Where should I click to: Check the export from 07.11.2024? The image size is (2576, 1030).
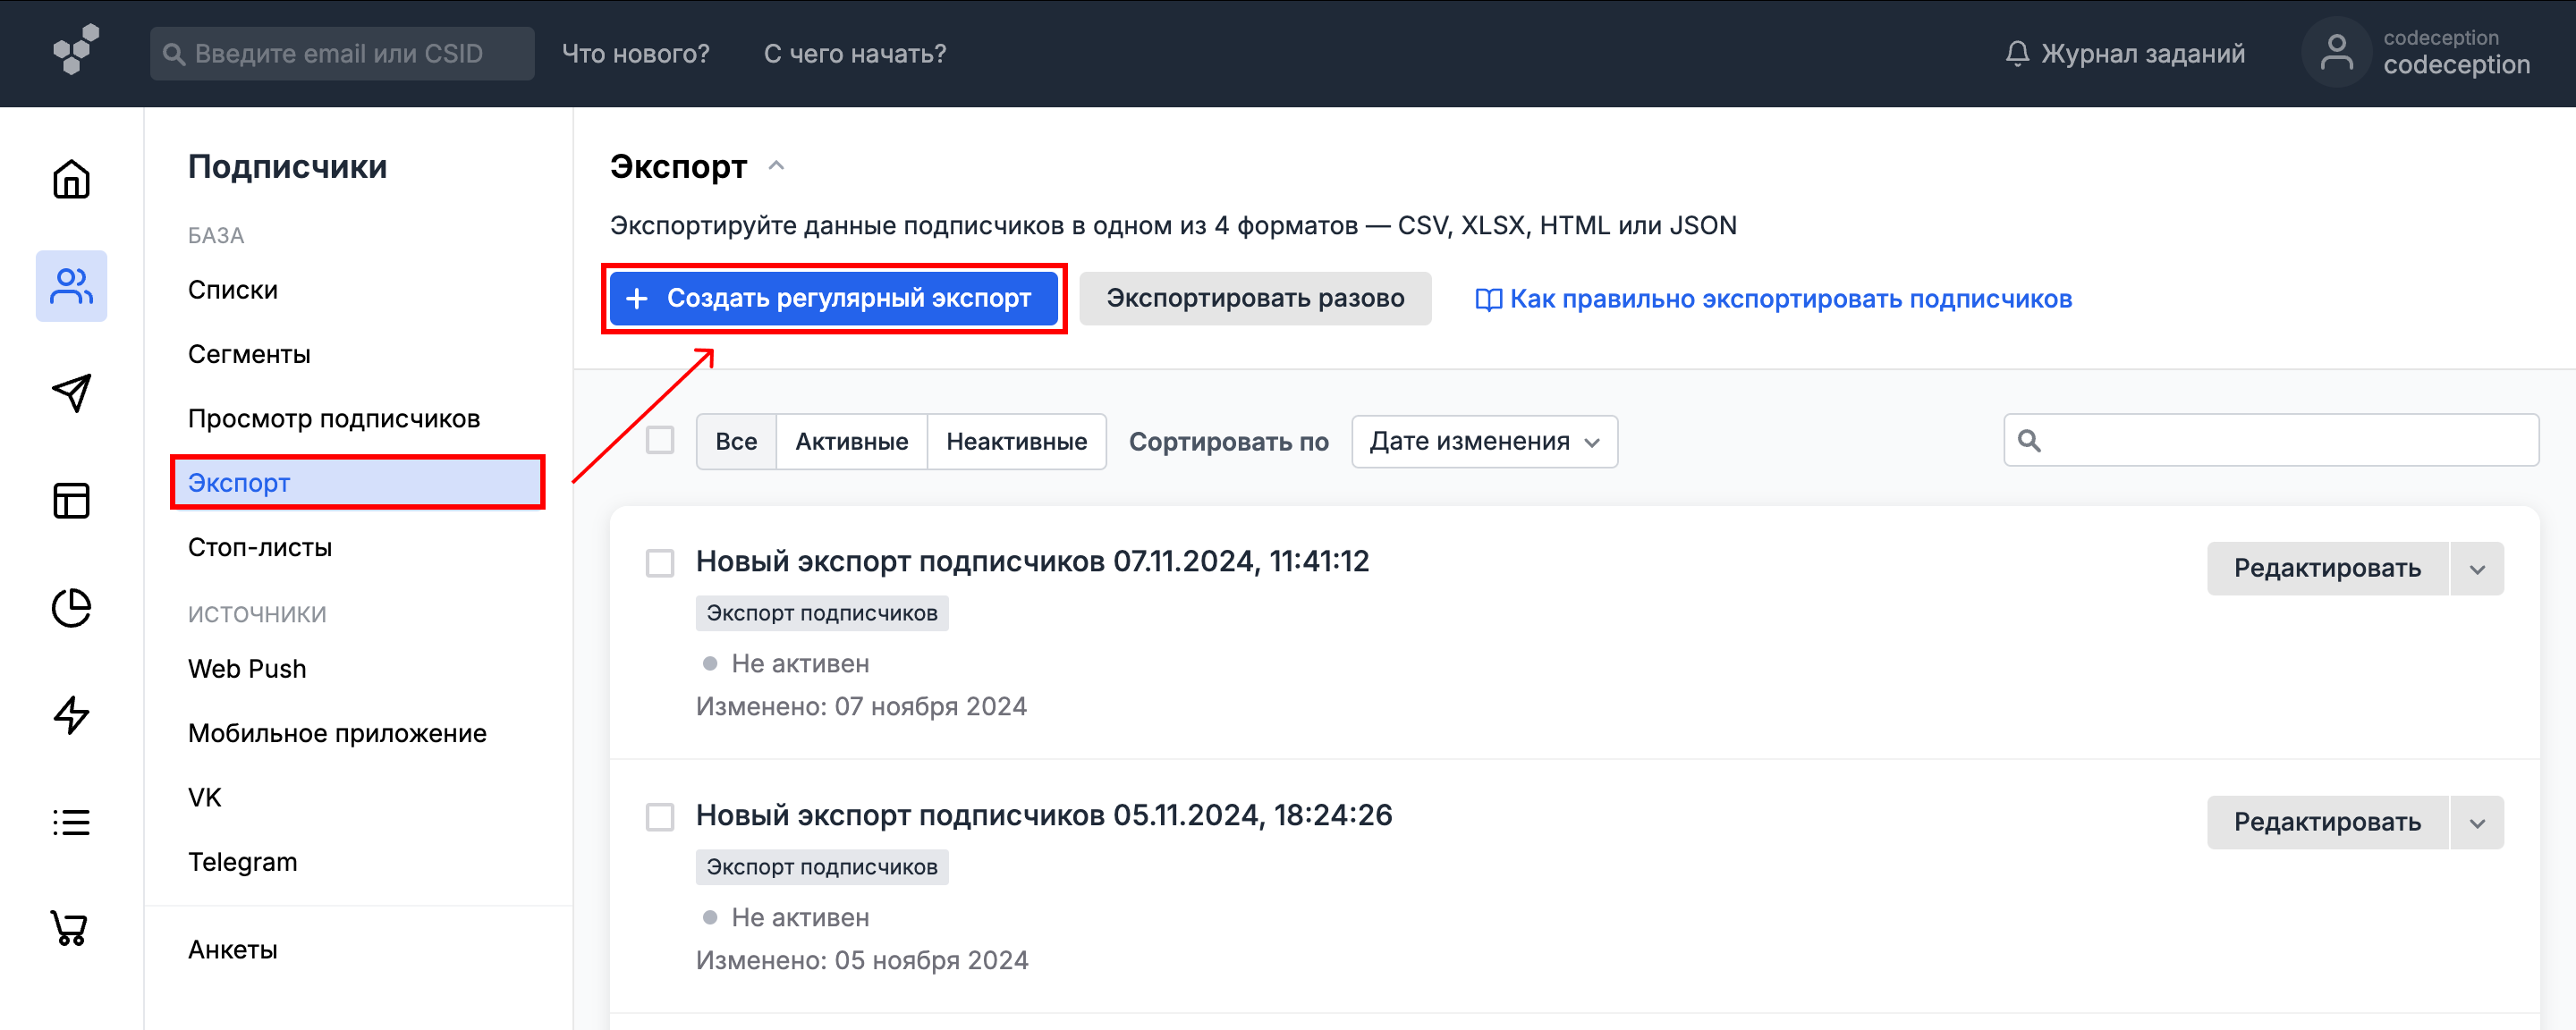[660, 563]
